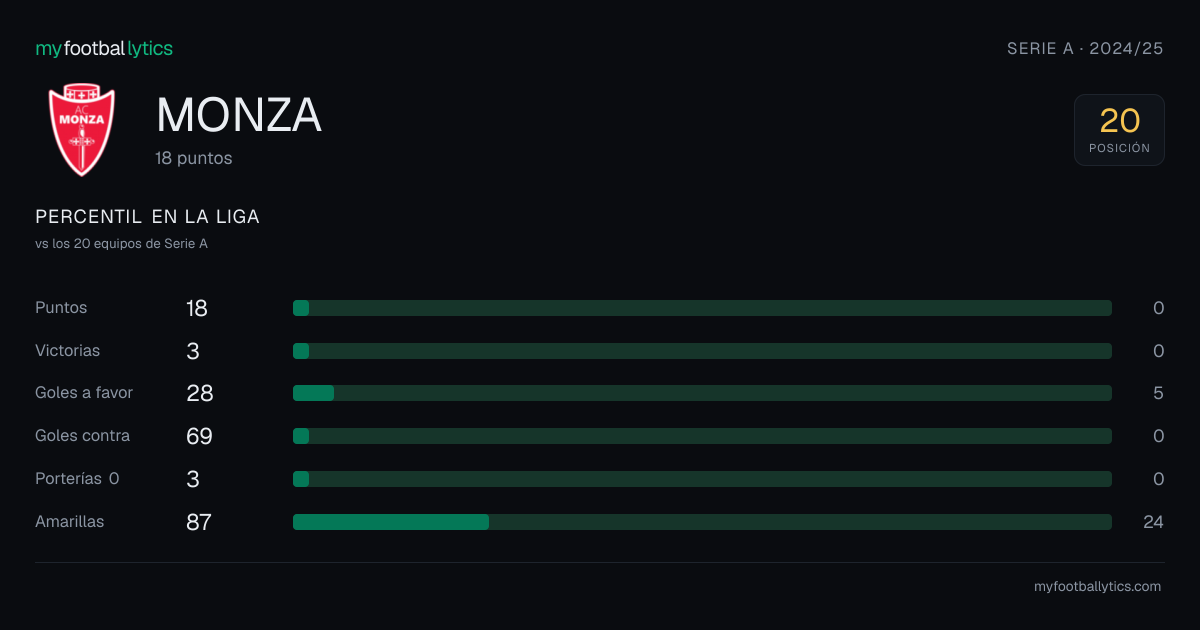Image resolution: width=1200 pixels, height=630 pixels.
Task: Click the PERCENTIL EN LA LIGA heading
Action: pyautogui.click(x=147, y=217)
